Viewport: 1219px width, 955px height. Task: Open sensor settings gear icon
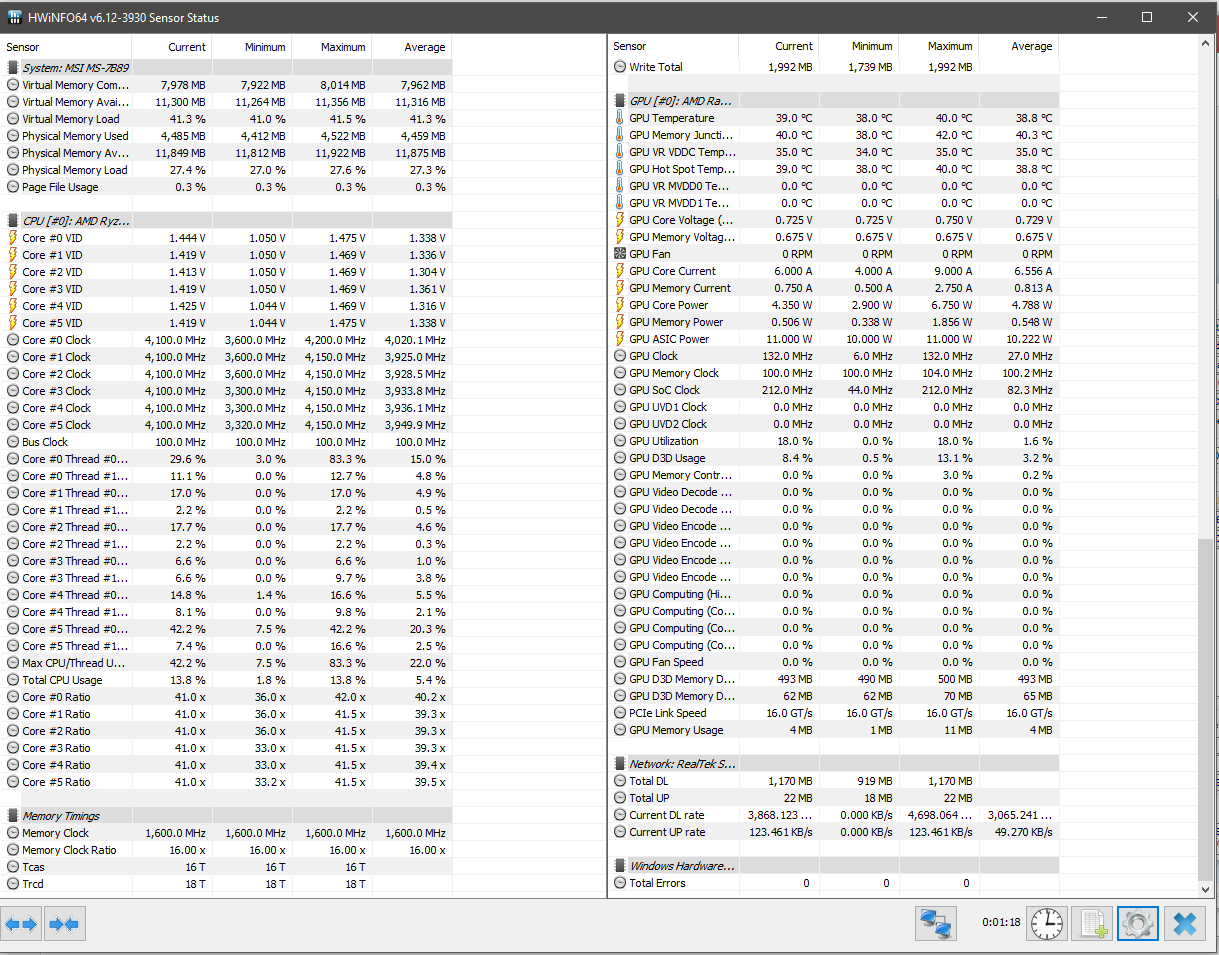click(x=1137, y=923)
